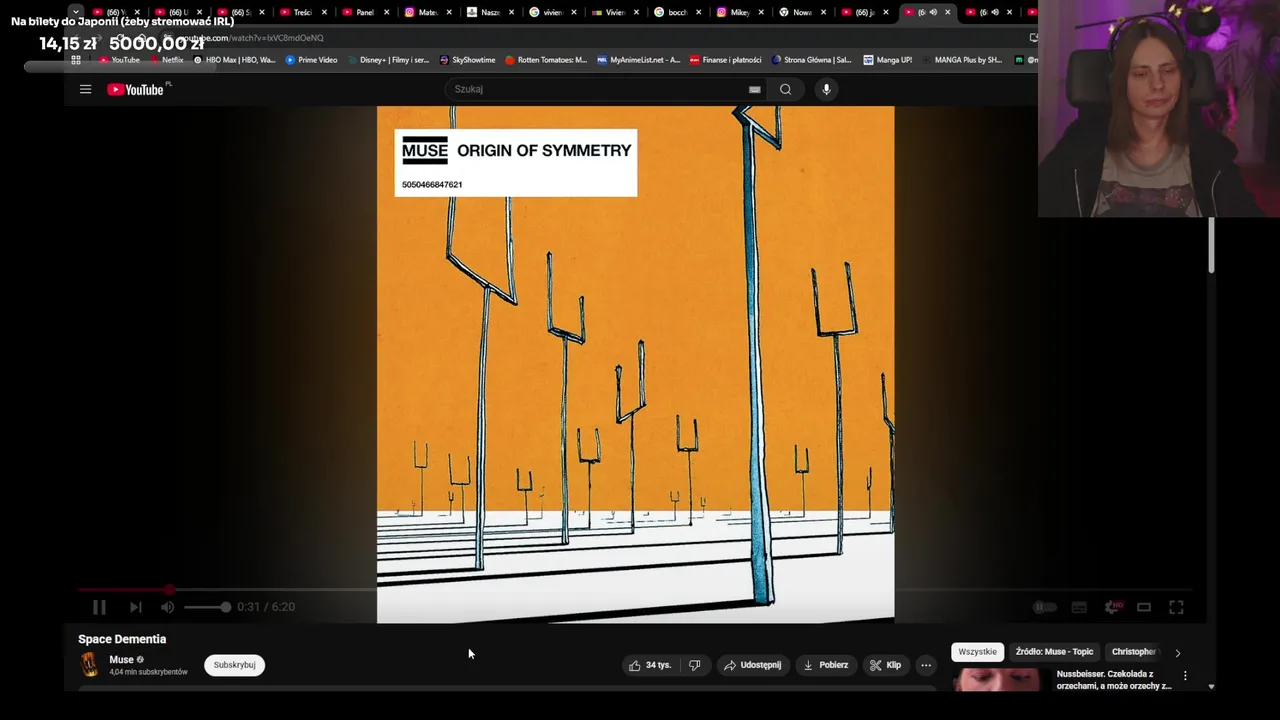Image resolution: width=1280 pixels, height=720 pixels.
Task: Open Nussbeisser recommended video thumbnail
Action: (996, 680)
